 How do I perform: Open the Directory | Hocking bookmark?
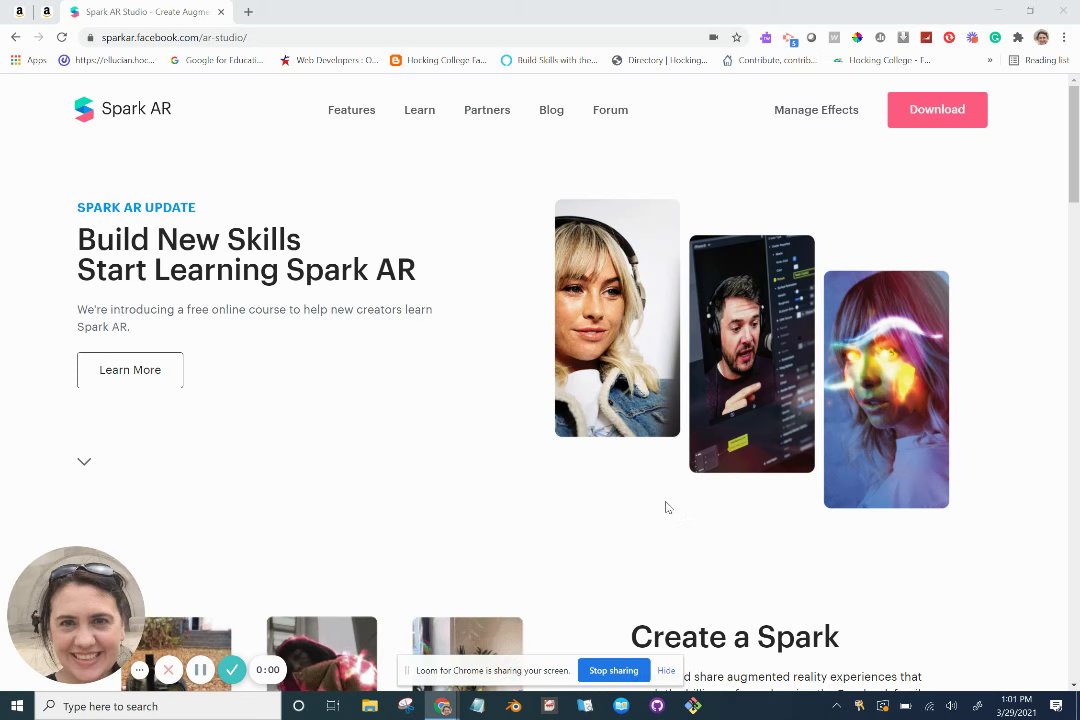tap(660, 60)
